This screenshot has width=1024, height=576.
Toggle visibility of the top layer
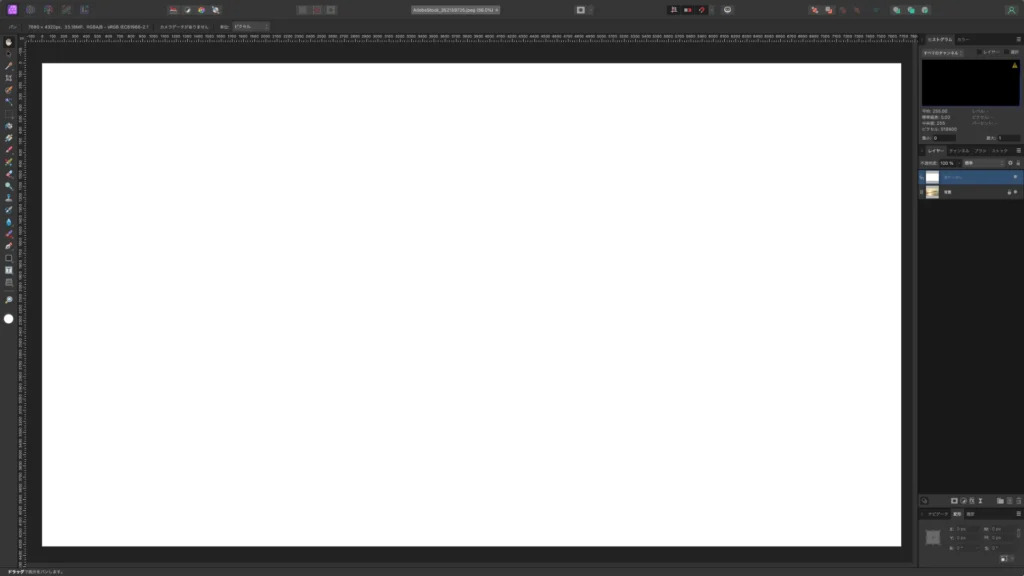point(1014,177)
